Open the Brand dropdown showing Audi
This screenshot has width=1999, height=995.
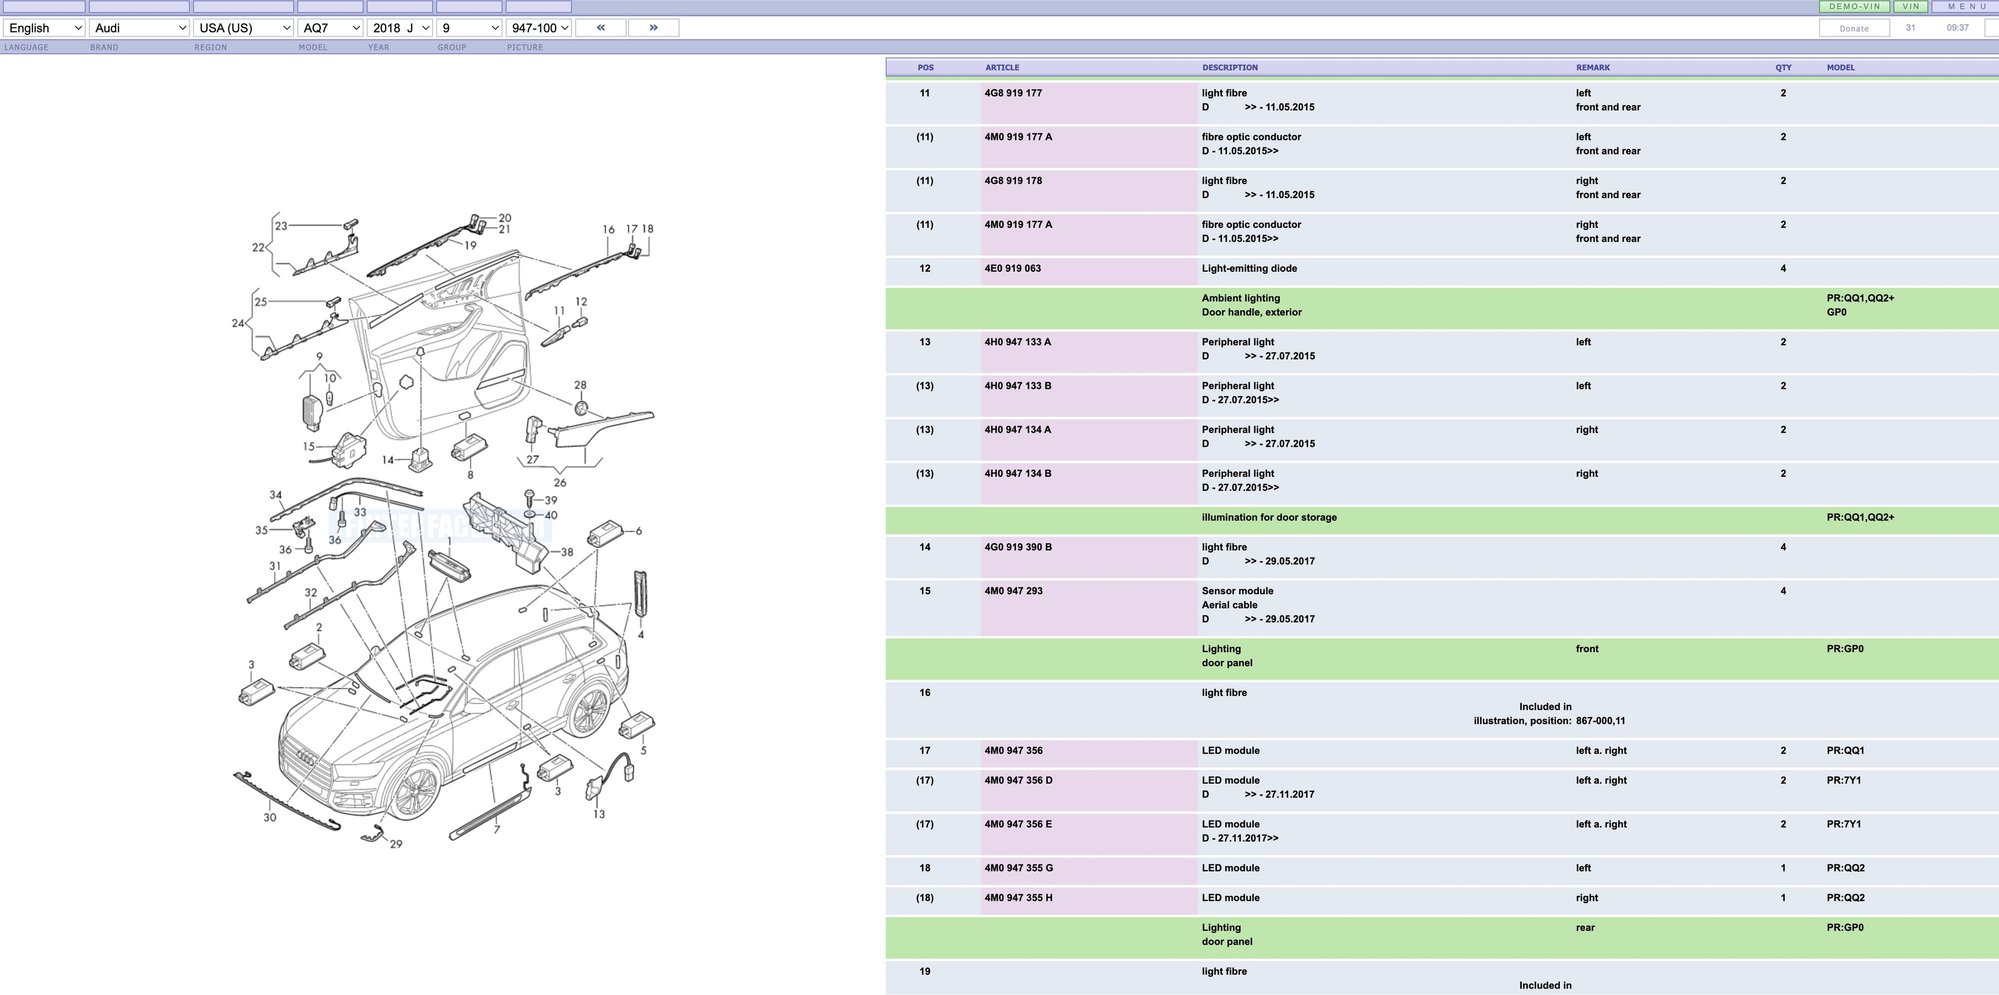(139, 28)
